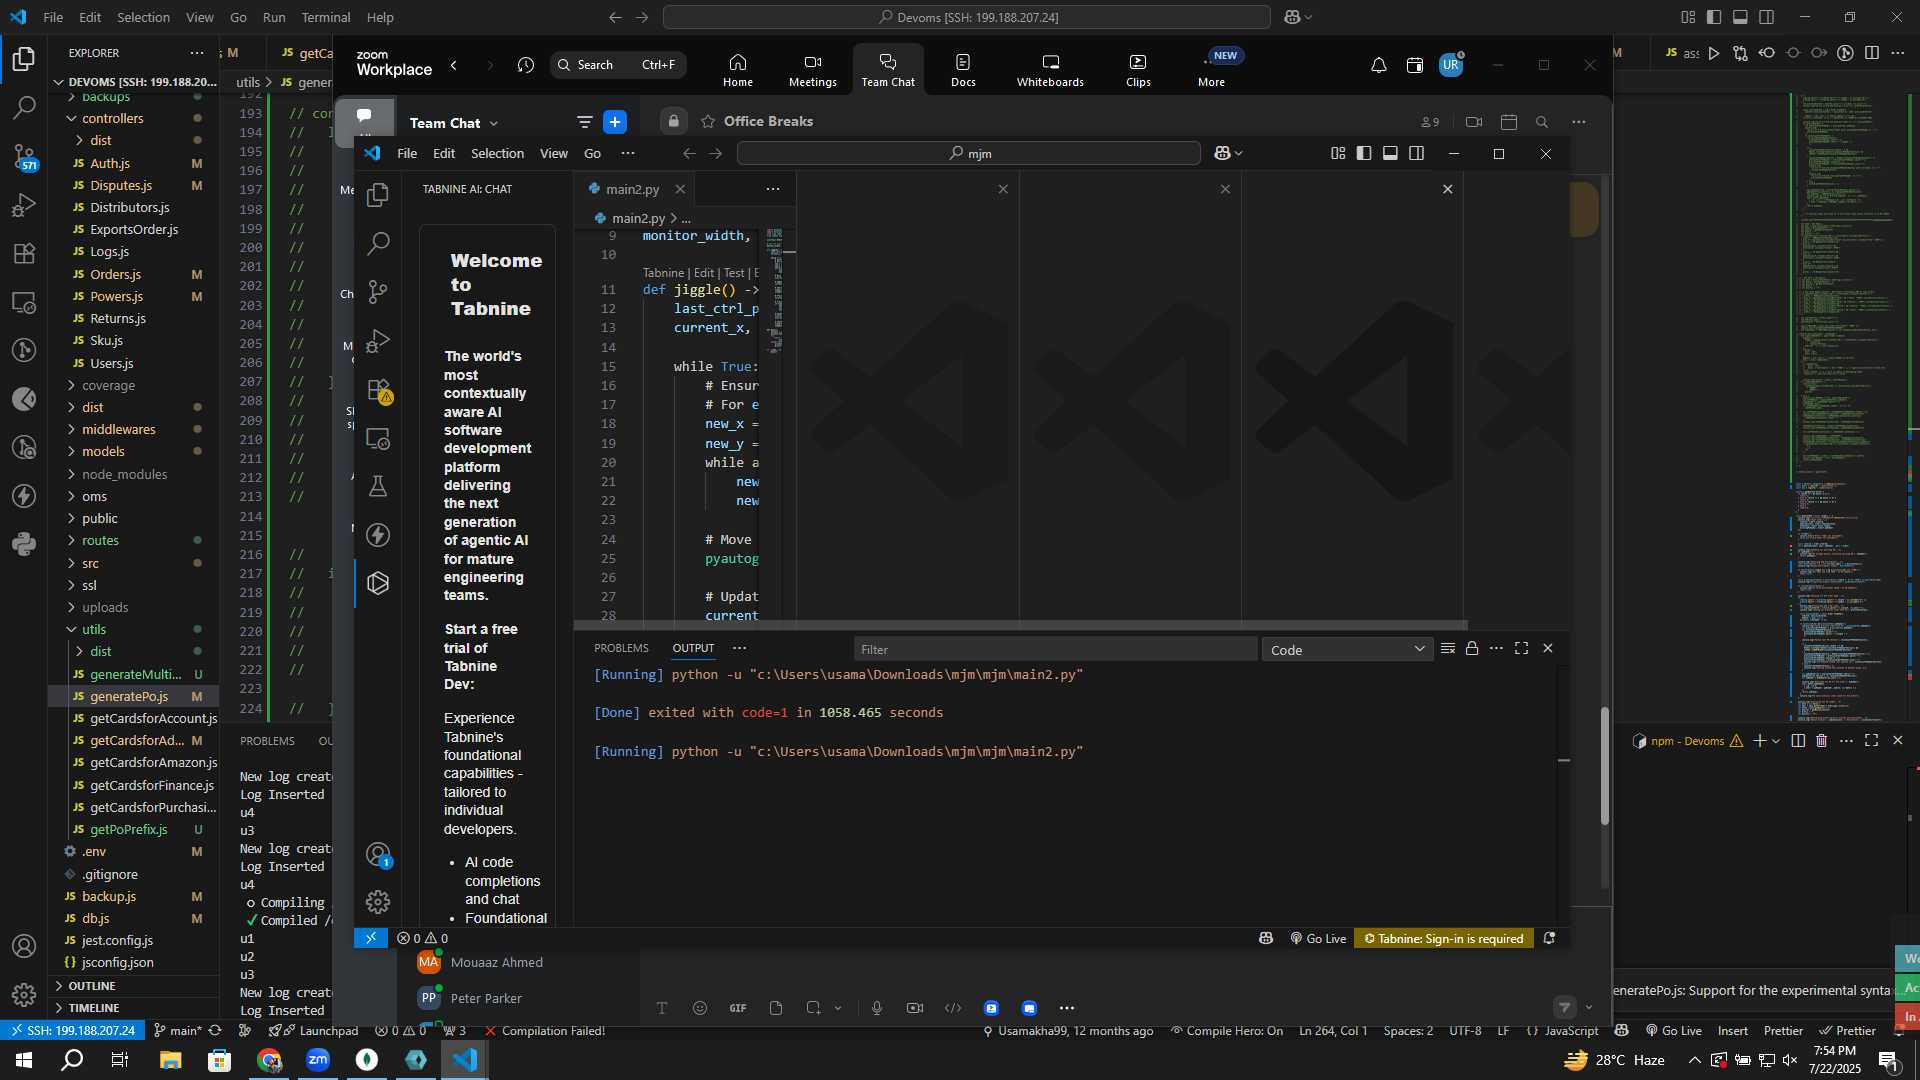Open Zoom Meetings

tap(813, 70)
